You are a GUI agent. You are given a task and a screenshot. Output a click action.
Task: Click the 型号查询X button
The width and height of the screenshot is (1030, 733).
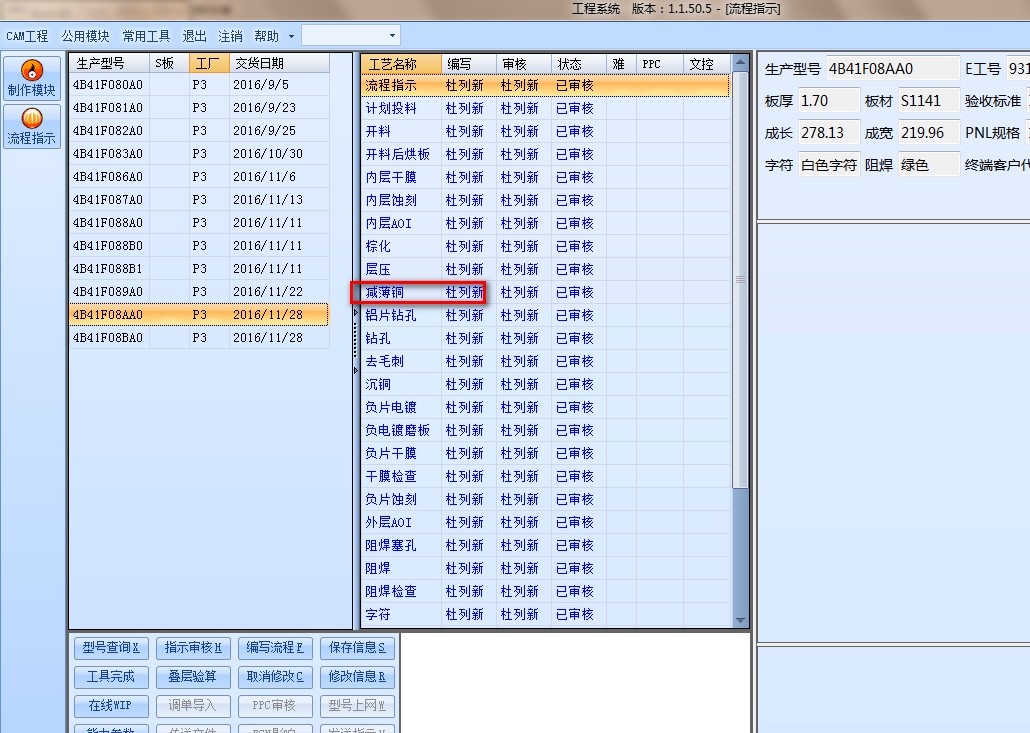pos(111,648)
